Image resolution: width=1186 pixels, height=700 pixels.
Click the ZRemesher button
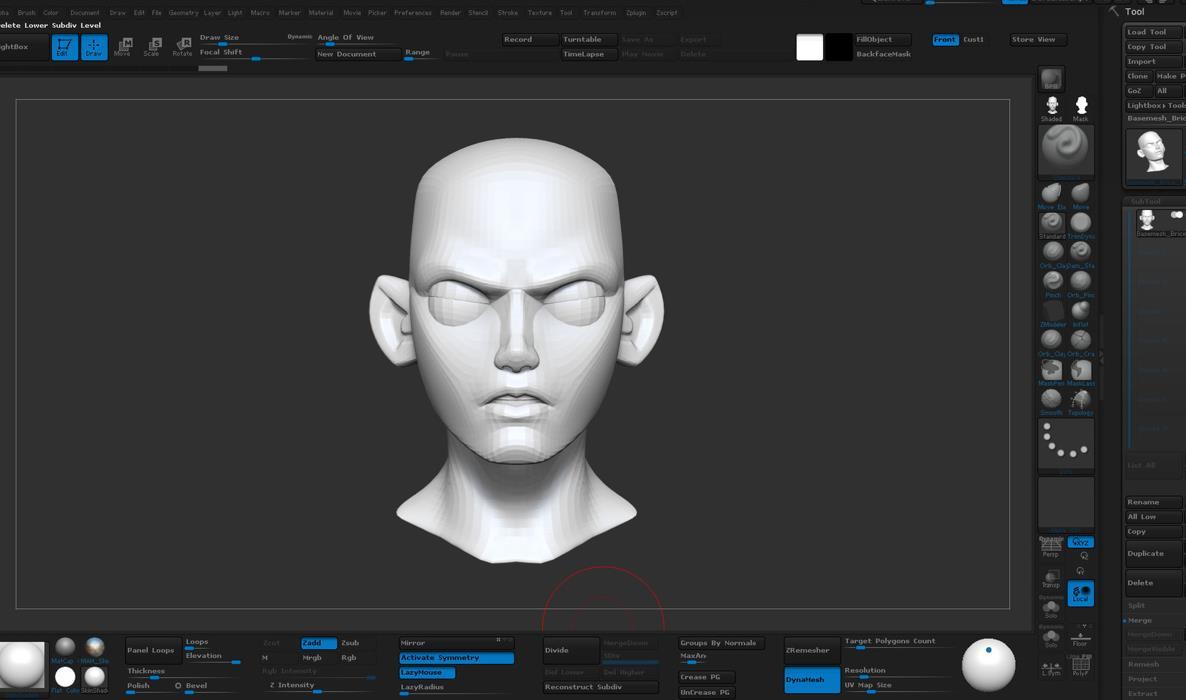click(808, 650)
